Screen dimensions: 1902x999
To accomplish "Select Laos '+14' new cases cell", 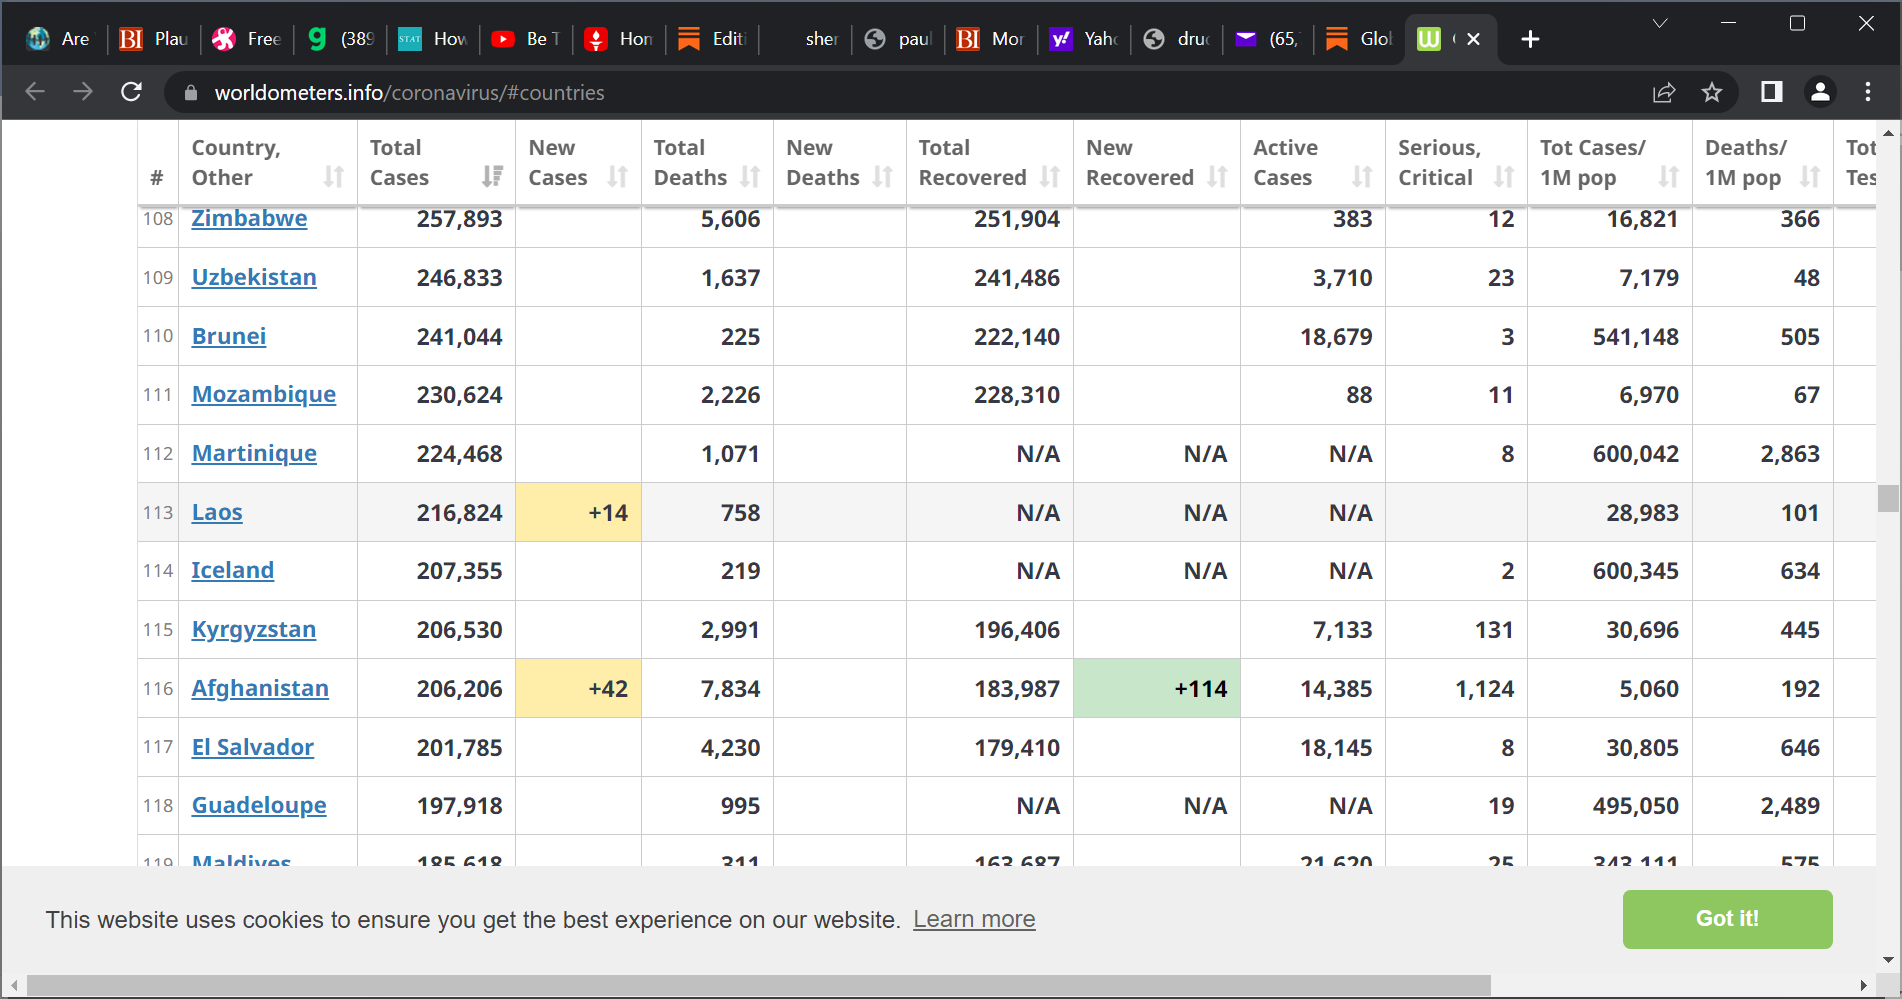I will (578, 512).
